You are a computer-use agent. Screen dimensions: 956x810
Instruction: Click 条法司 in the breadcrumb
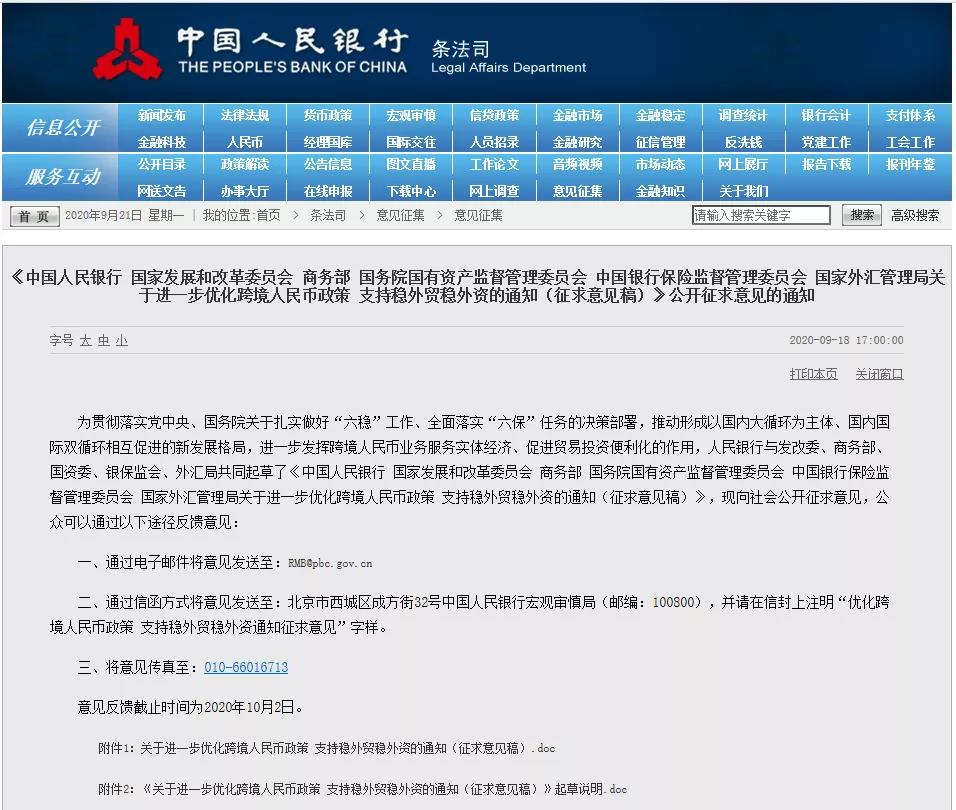coord(328,215)
